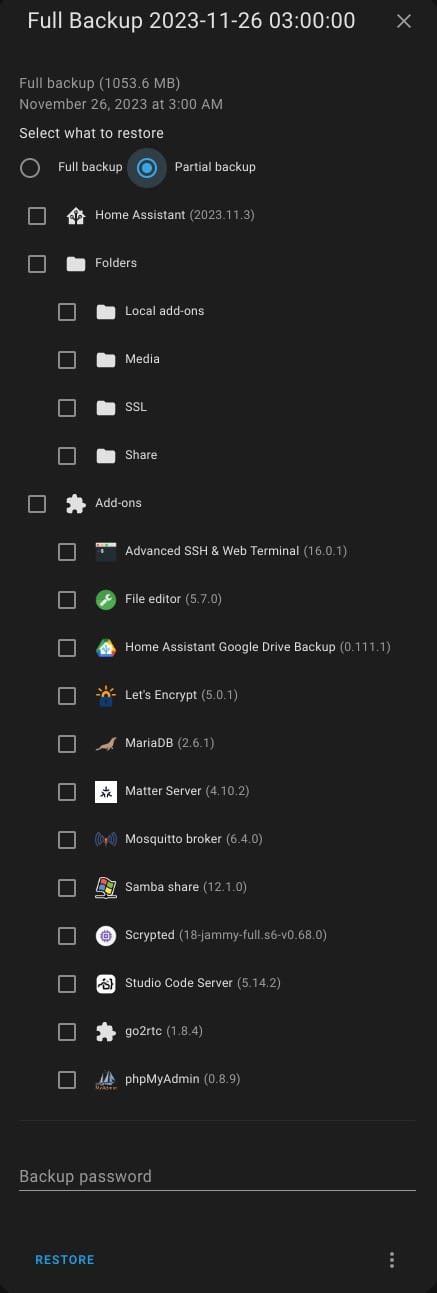This screenshot has height=1293, width=437.
Task: Click the File editor wrench icon
Action: pyautogui.click(x=106, y=599)
